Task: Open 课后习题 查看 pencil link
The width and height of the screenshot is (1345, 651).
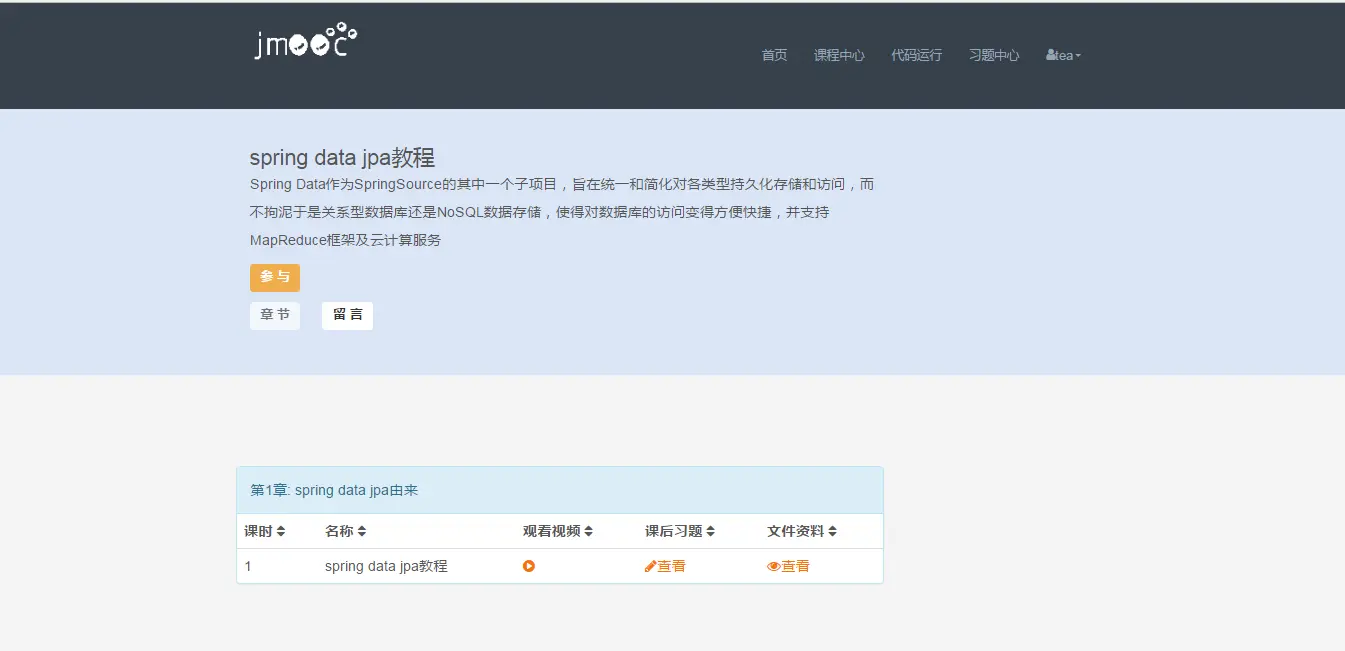Action: (665, 566)
